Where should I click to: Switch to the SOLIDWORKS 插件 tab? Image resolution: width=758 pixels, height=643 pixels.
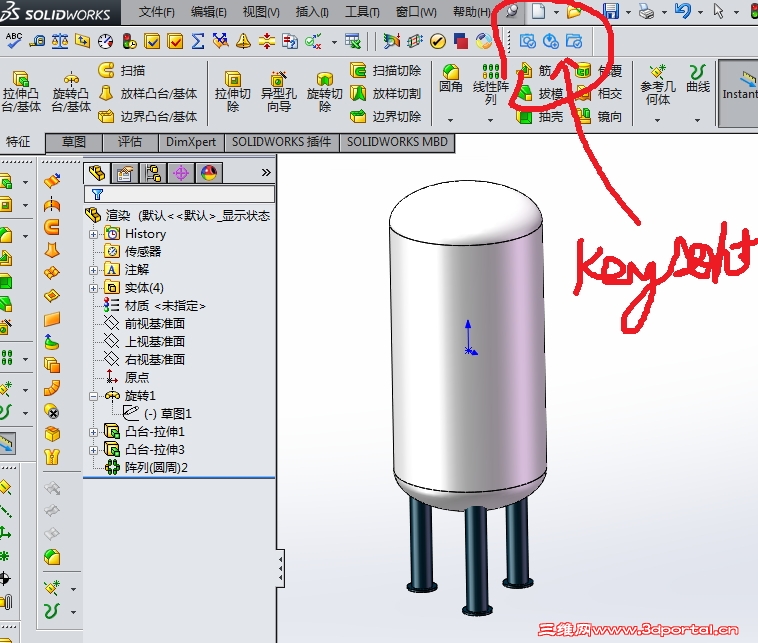click(x=281, y=142)
